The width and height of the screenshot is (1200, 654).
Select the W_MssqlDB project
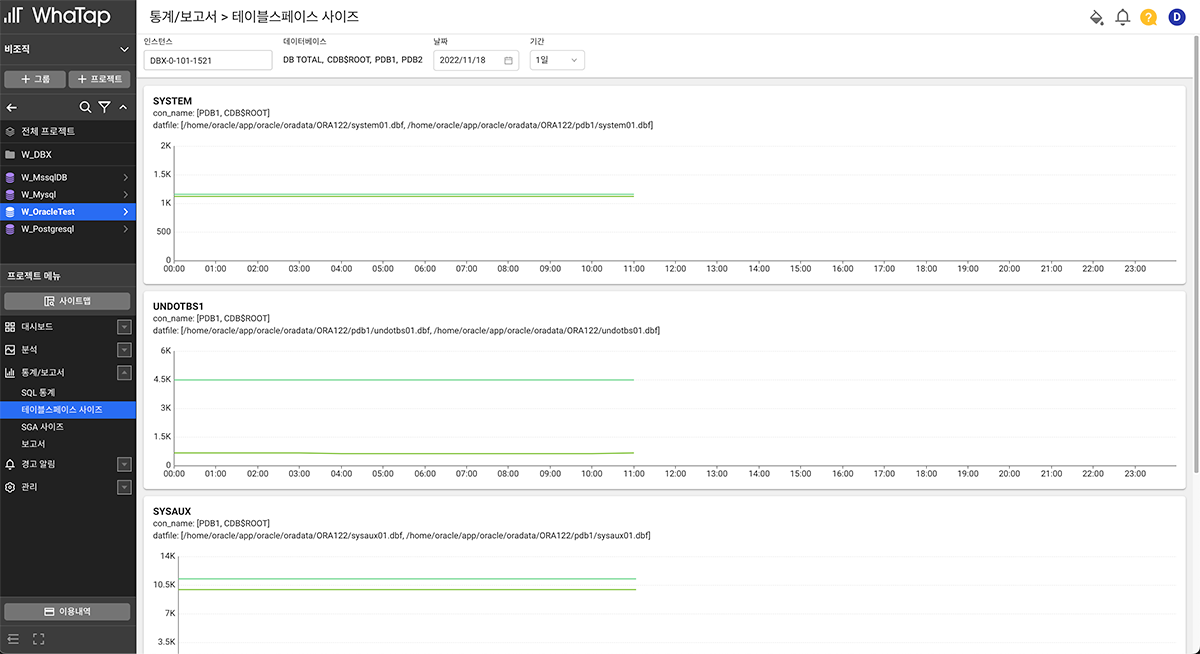67,177
